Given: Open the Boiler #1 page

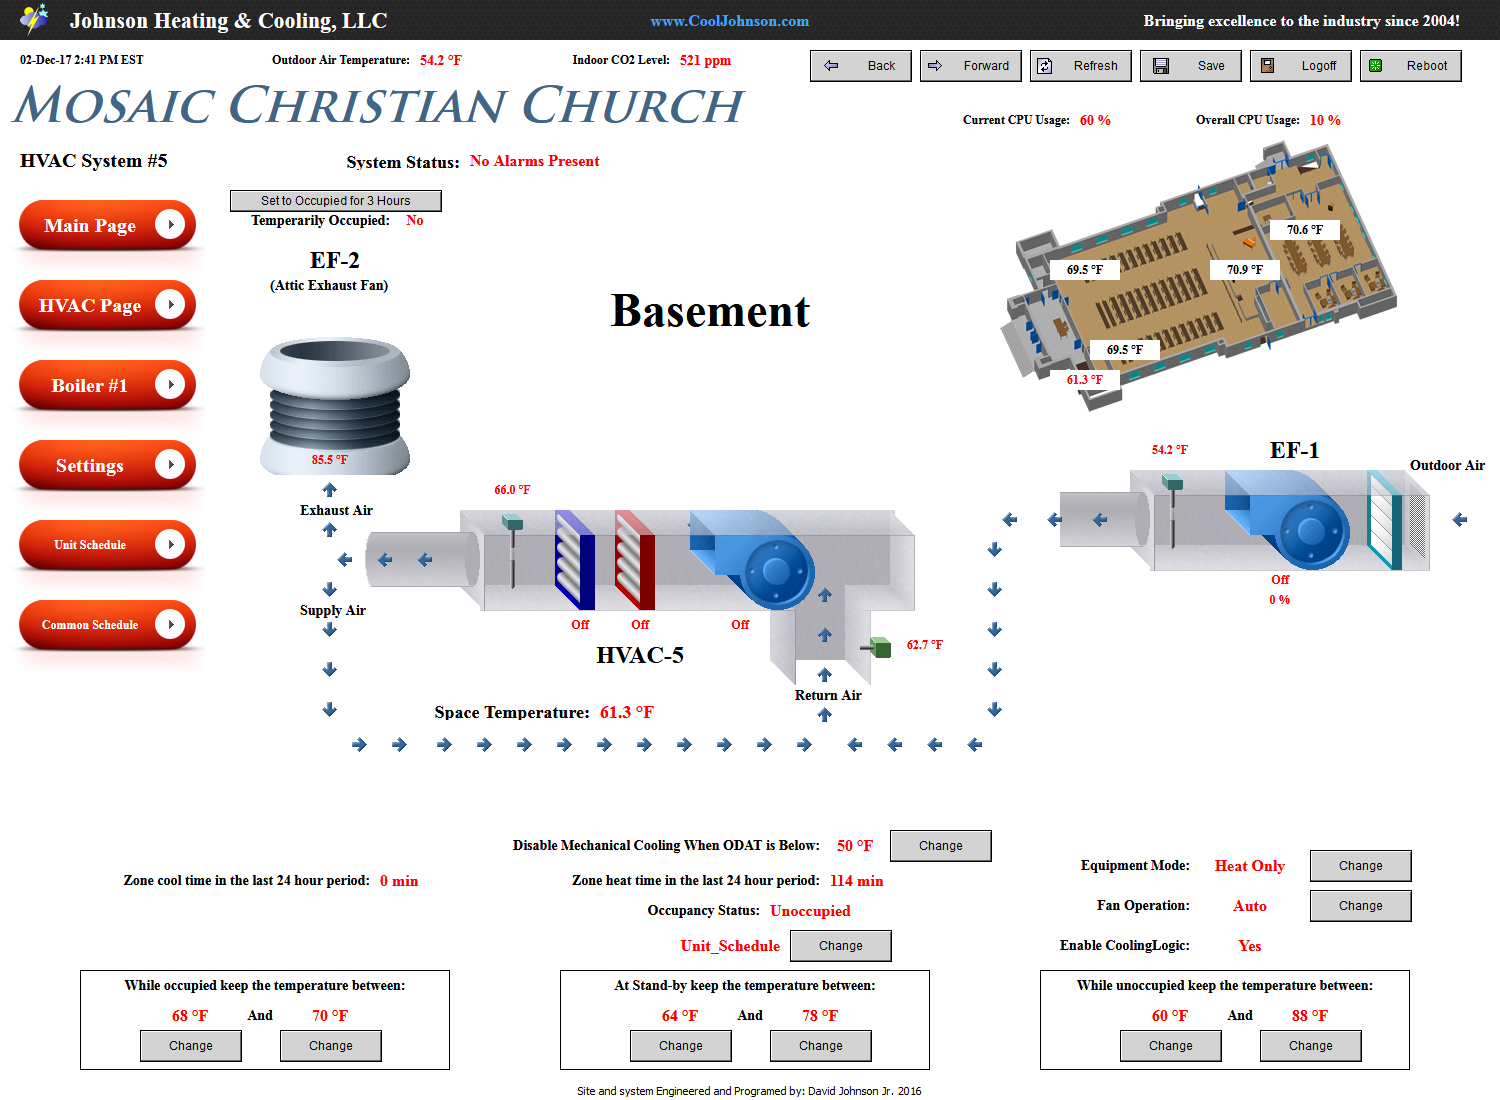Looking at the screenshot, I should tap(107, 385).
